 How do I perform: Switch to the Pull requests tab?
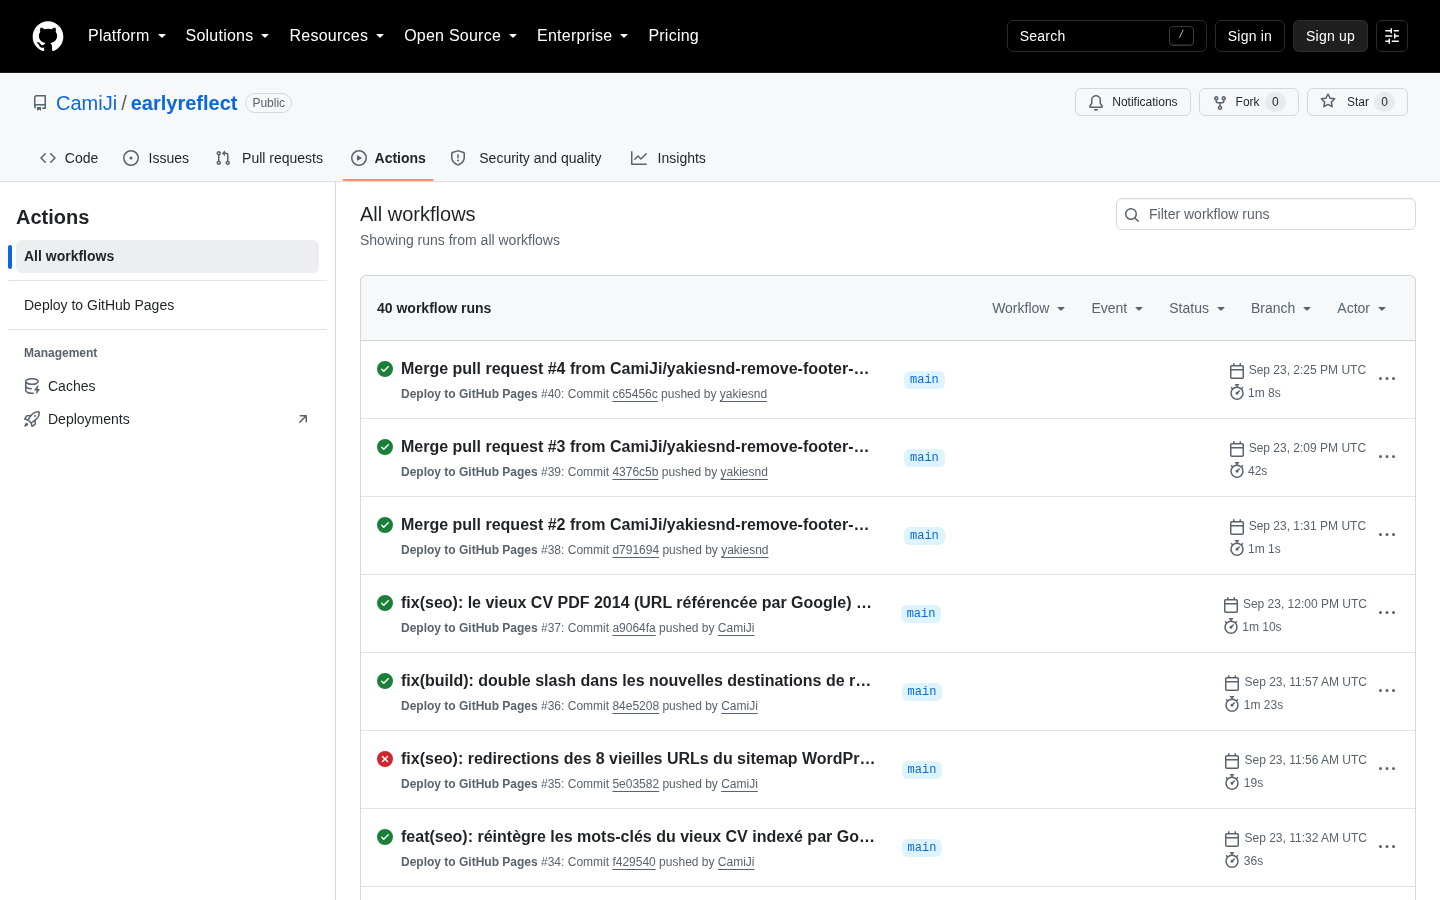coord(269,158)
